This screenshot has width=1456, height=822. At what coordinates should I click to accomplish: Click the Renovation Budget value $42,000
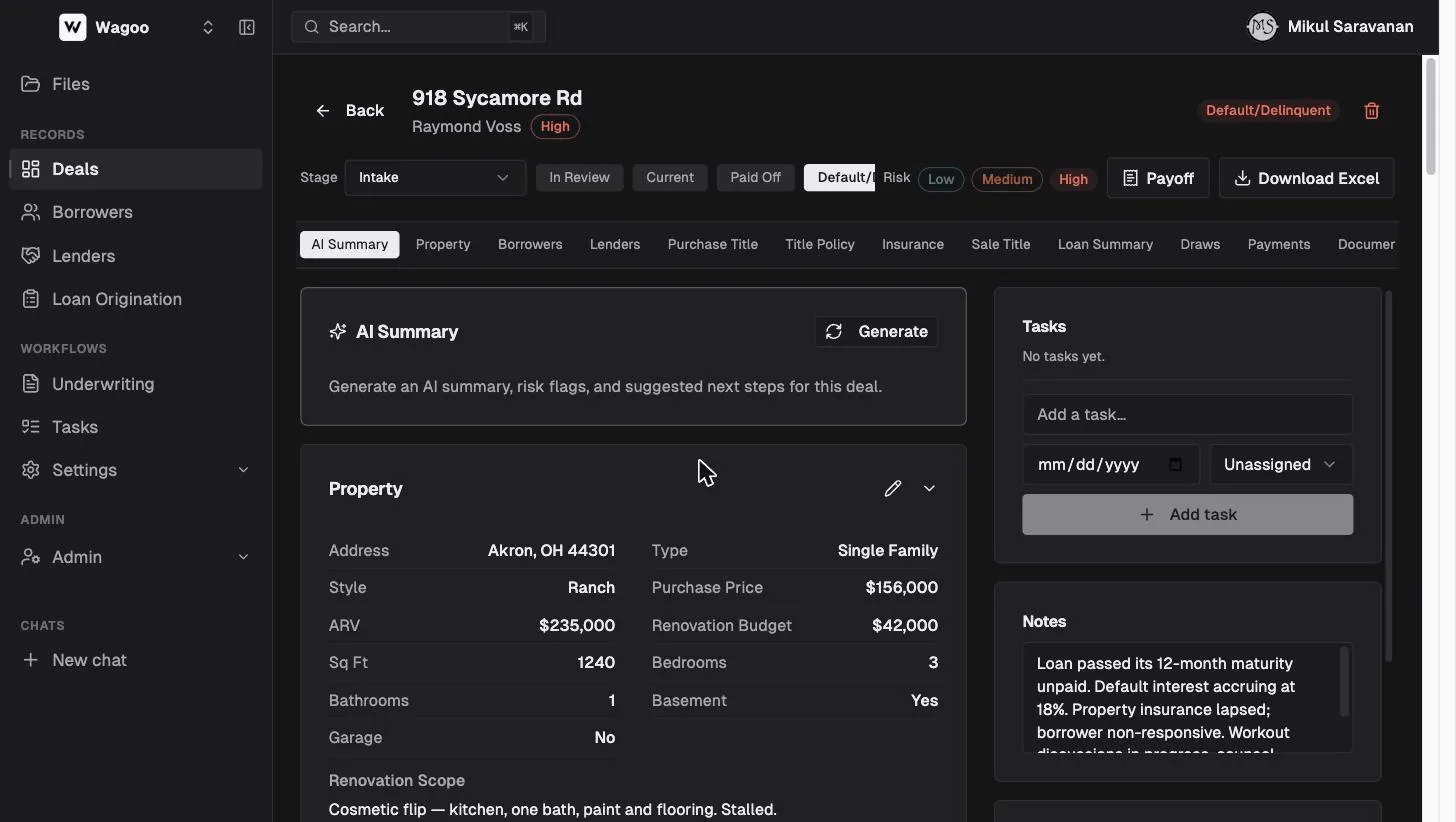point(905,626)
